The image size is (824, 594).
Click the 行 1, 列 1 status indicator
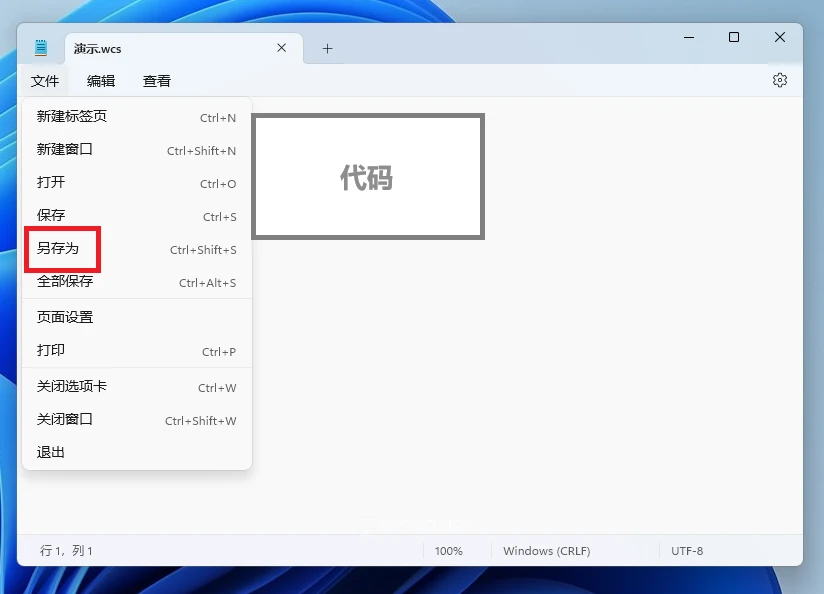(66, 551)
